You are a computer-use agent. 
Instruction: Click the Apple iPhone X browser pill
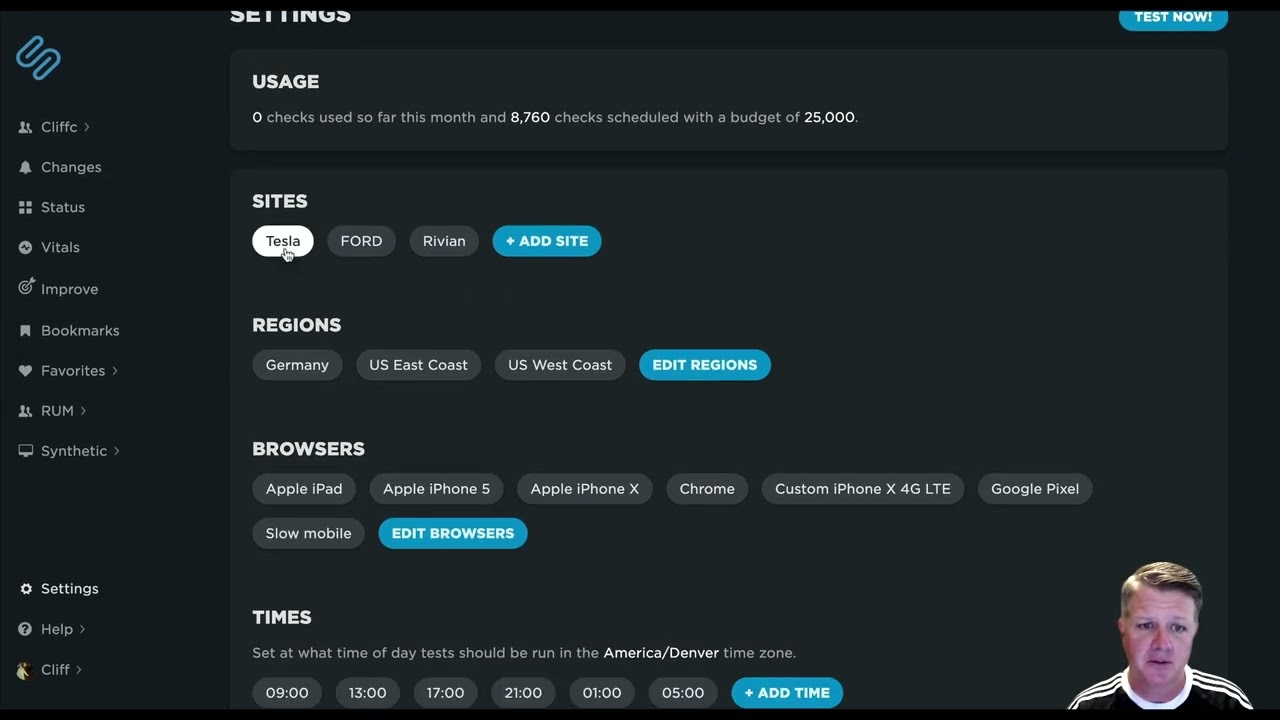[x=585, y=489]
